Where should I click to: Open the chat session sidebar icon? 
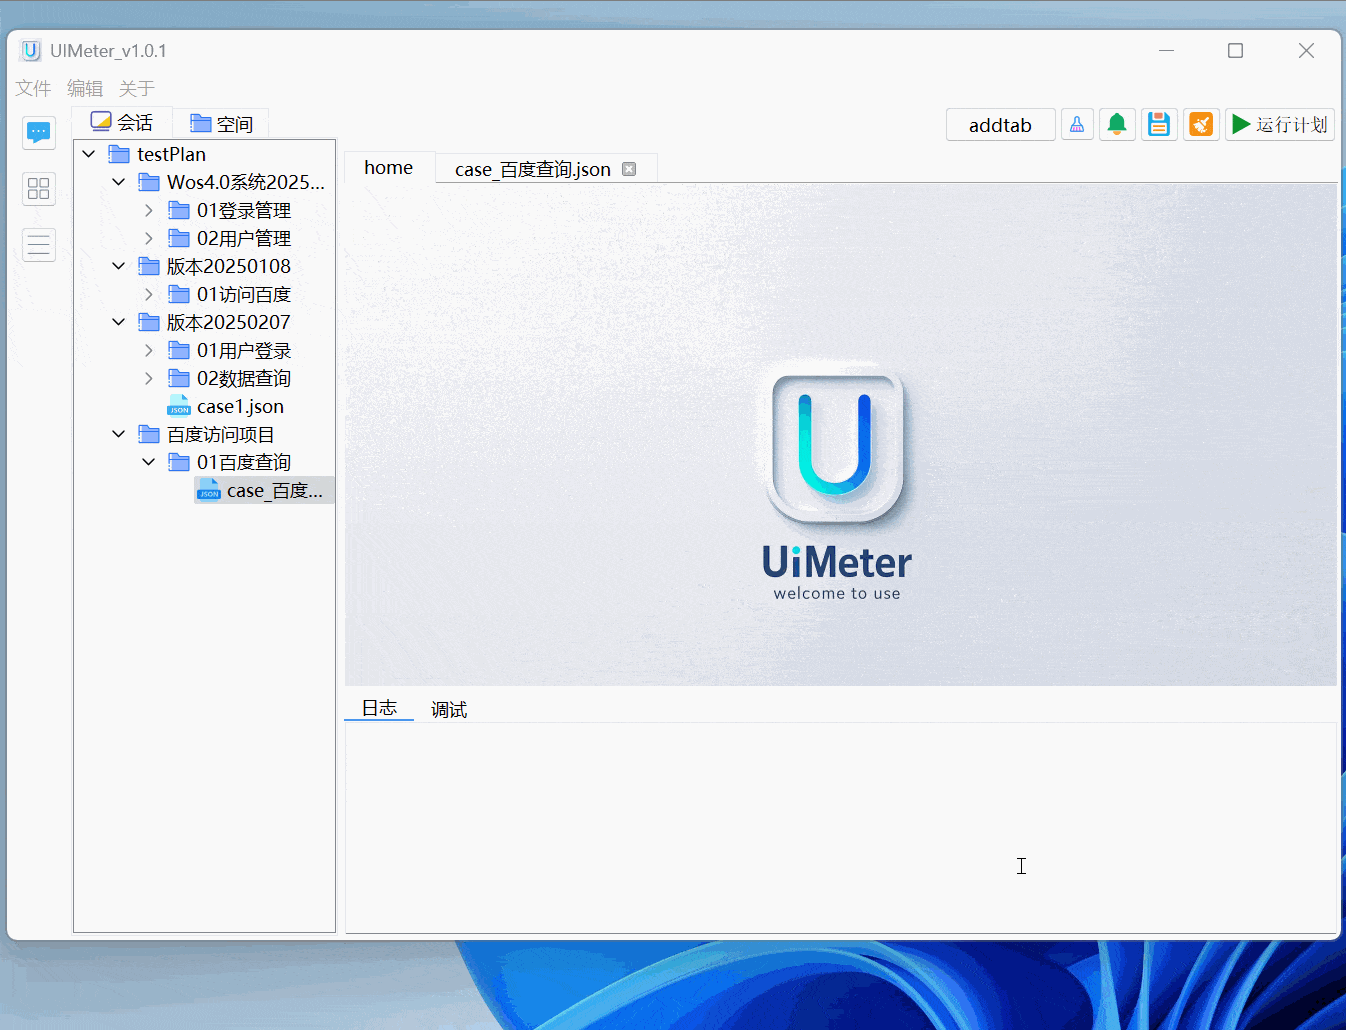tap(39, 132)
